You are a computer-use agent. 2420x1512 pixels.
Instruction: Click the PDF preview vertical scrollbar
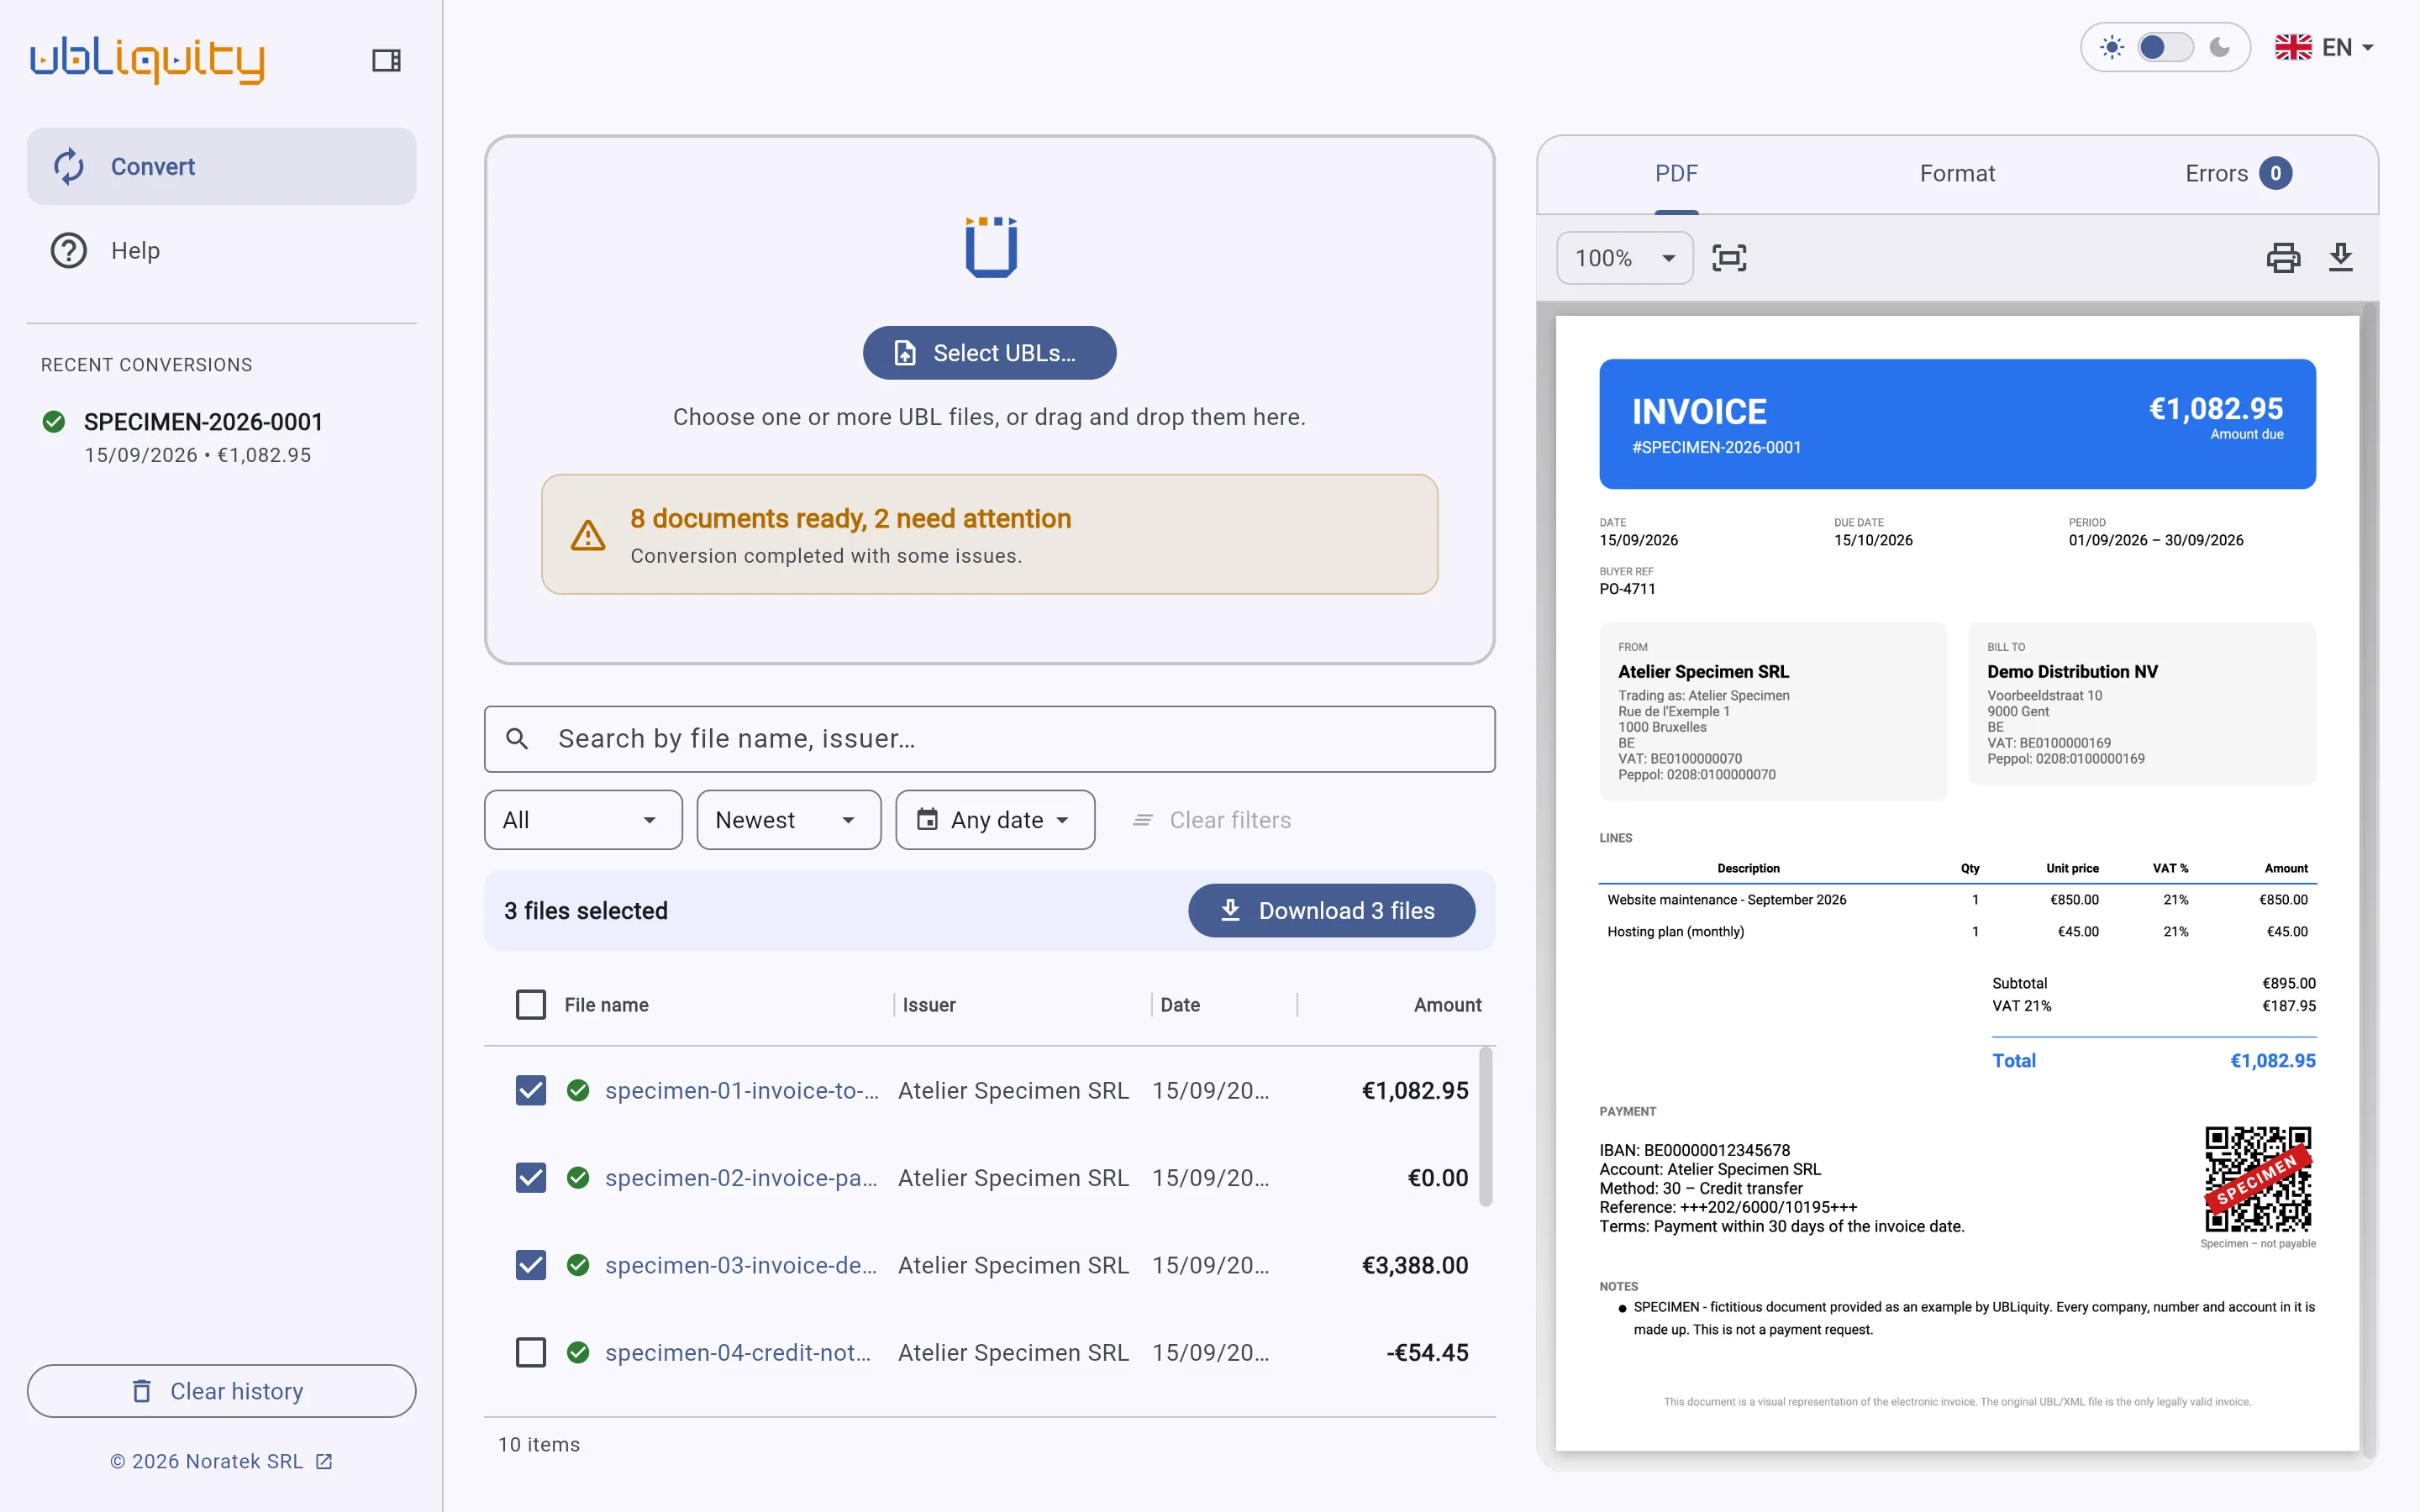(2369, 880)
